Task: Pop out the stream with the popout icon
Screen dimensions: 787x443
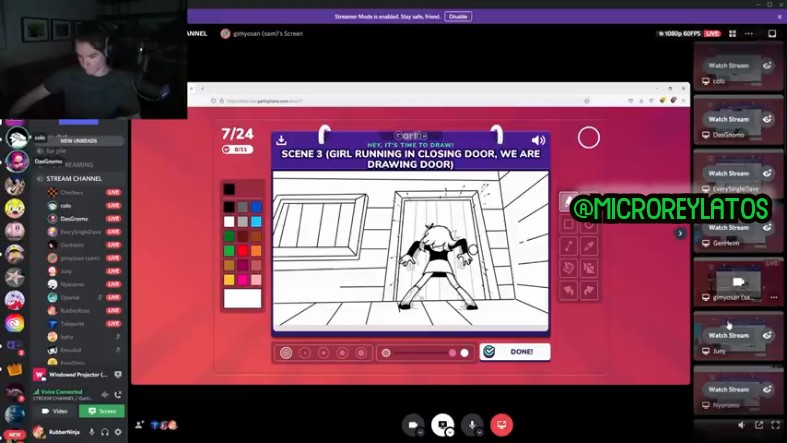Action: click(x=759, y=425)
